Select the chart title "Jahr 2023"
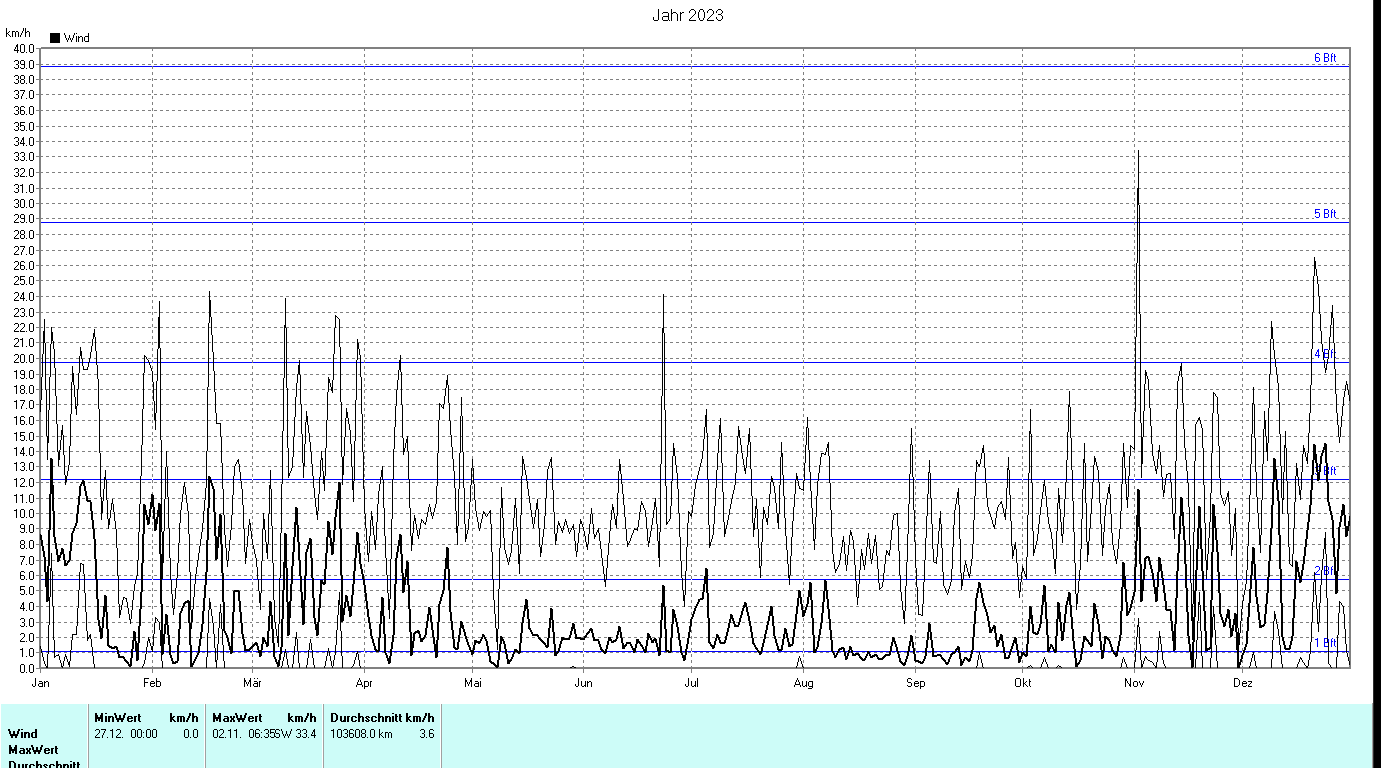The image size is (1381, 768). pyautogui.click(x=688, y=15)
